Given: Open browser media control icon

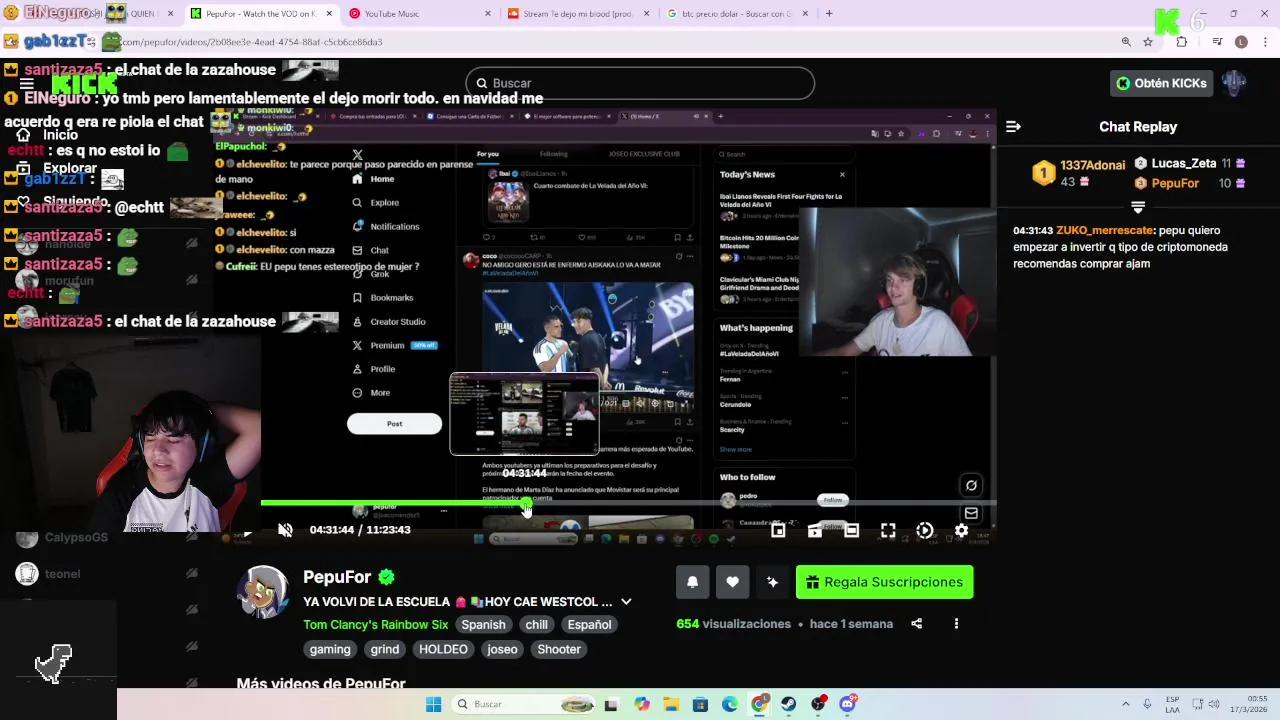Looking at the screenshot, I should point(1217,42).
